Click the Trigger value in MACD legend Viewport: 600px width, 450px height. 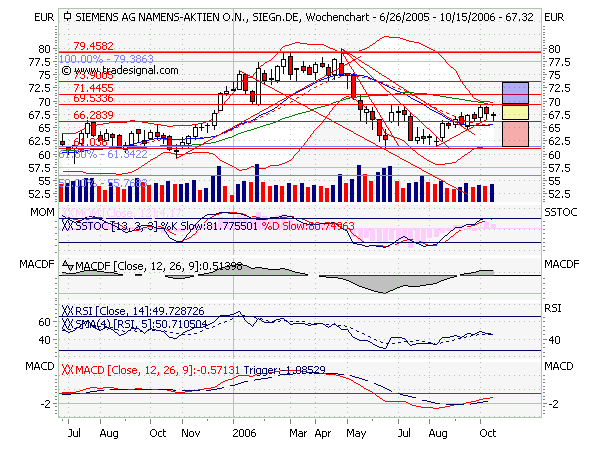[x=284, y=370]
